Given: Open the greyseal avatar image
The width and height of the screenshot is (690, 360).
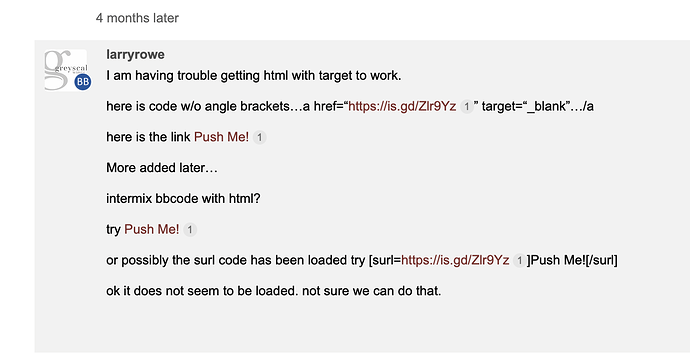Looking at the screenshot, I should tap(66, 70).
